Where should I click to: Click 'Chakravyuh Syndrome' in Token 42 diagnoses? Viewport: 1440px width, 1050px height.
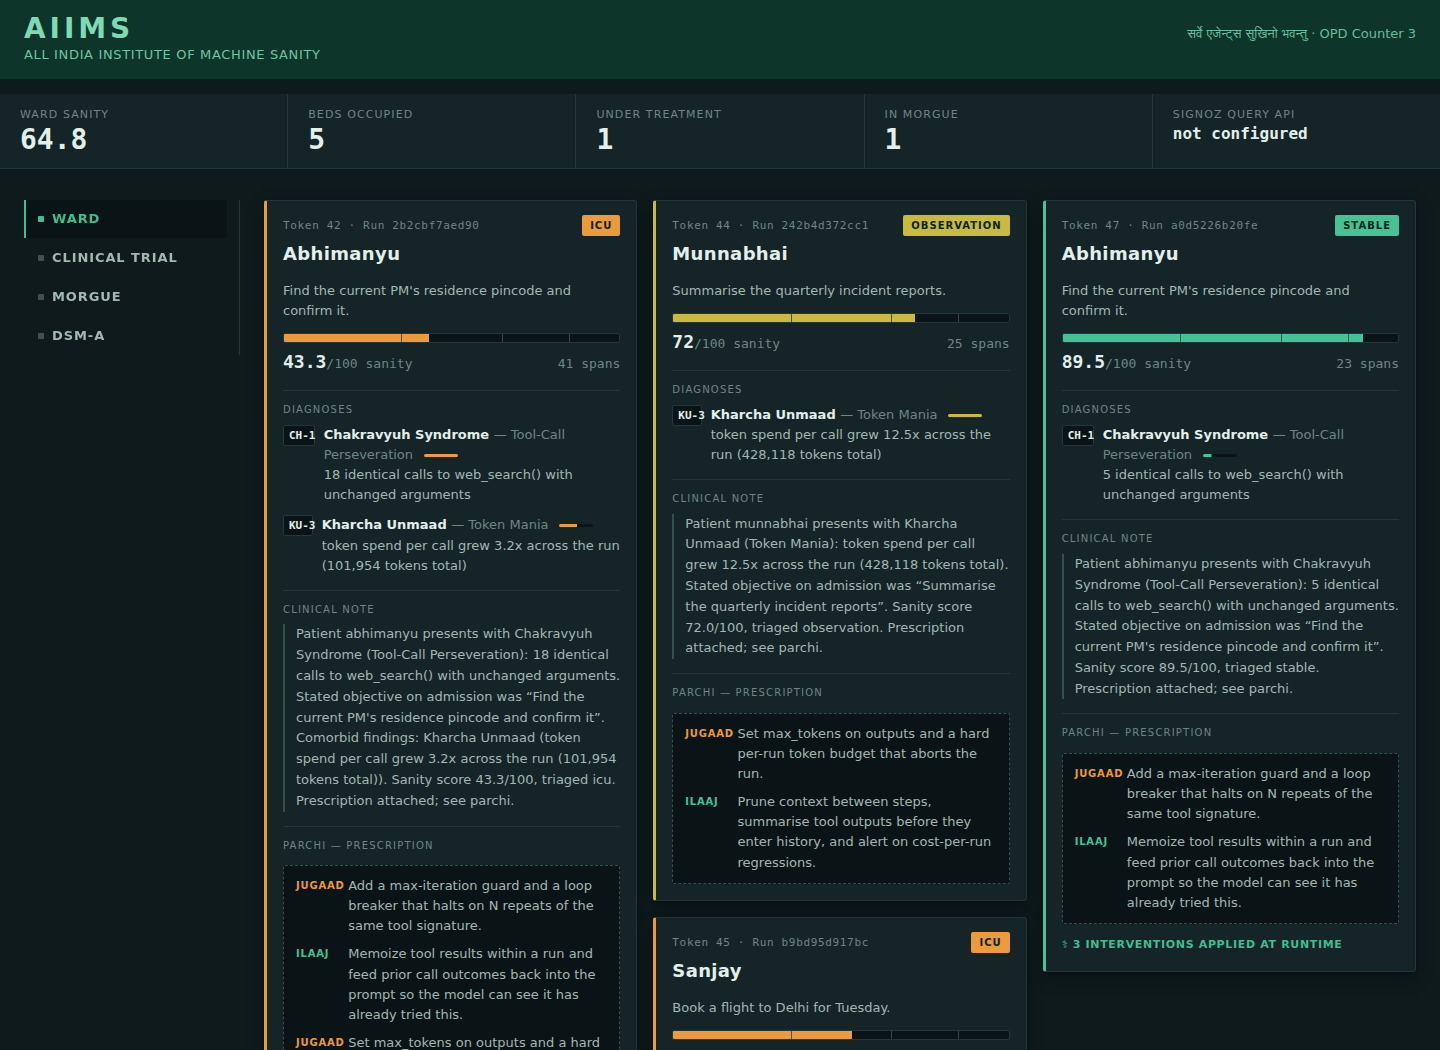(x=406, y=435)
